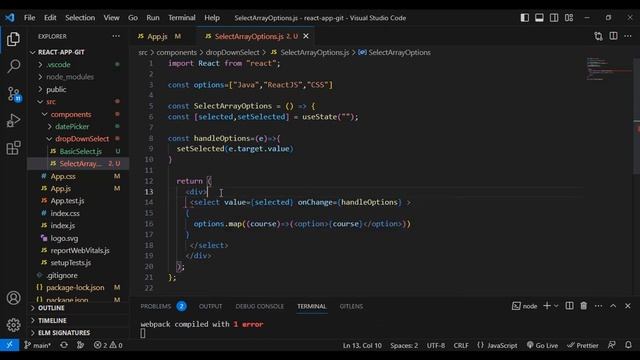The width and height of the screenshot is (640, 360).
Task: Click the open changes icon in editor toolbar
Action: pyautogui.click(x=598, y=36)
